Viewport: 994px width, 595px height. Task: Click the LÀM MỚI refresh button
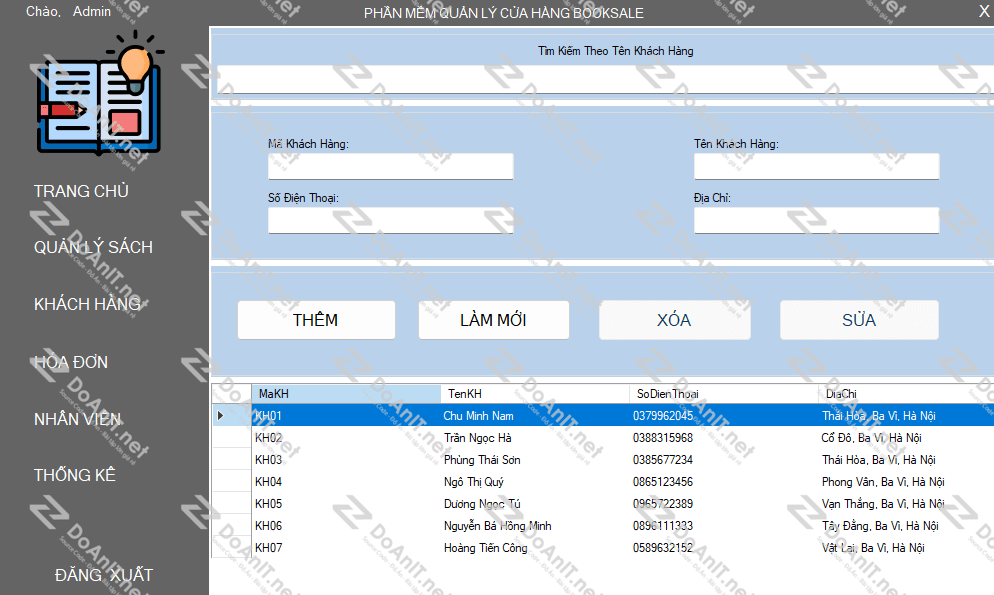493,320
